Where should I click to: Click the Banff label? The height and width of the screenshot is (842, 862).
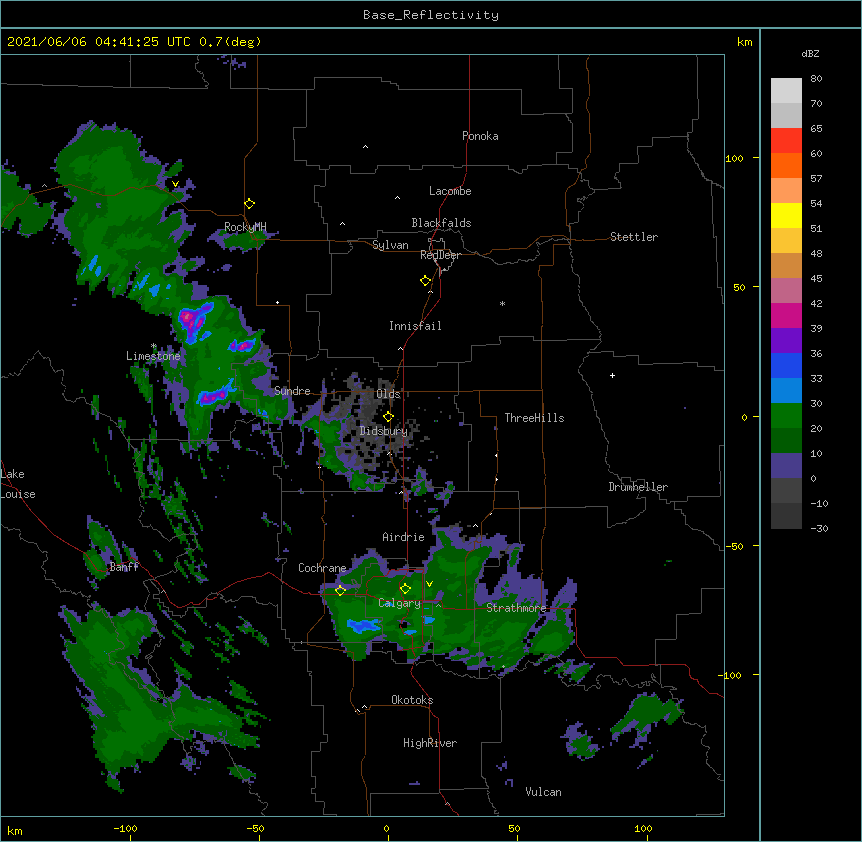tap(124, 567)
